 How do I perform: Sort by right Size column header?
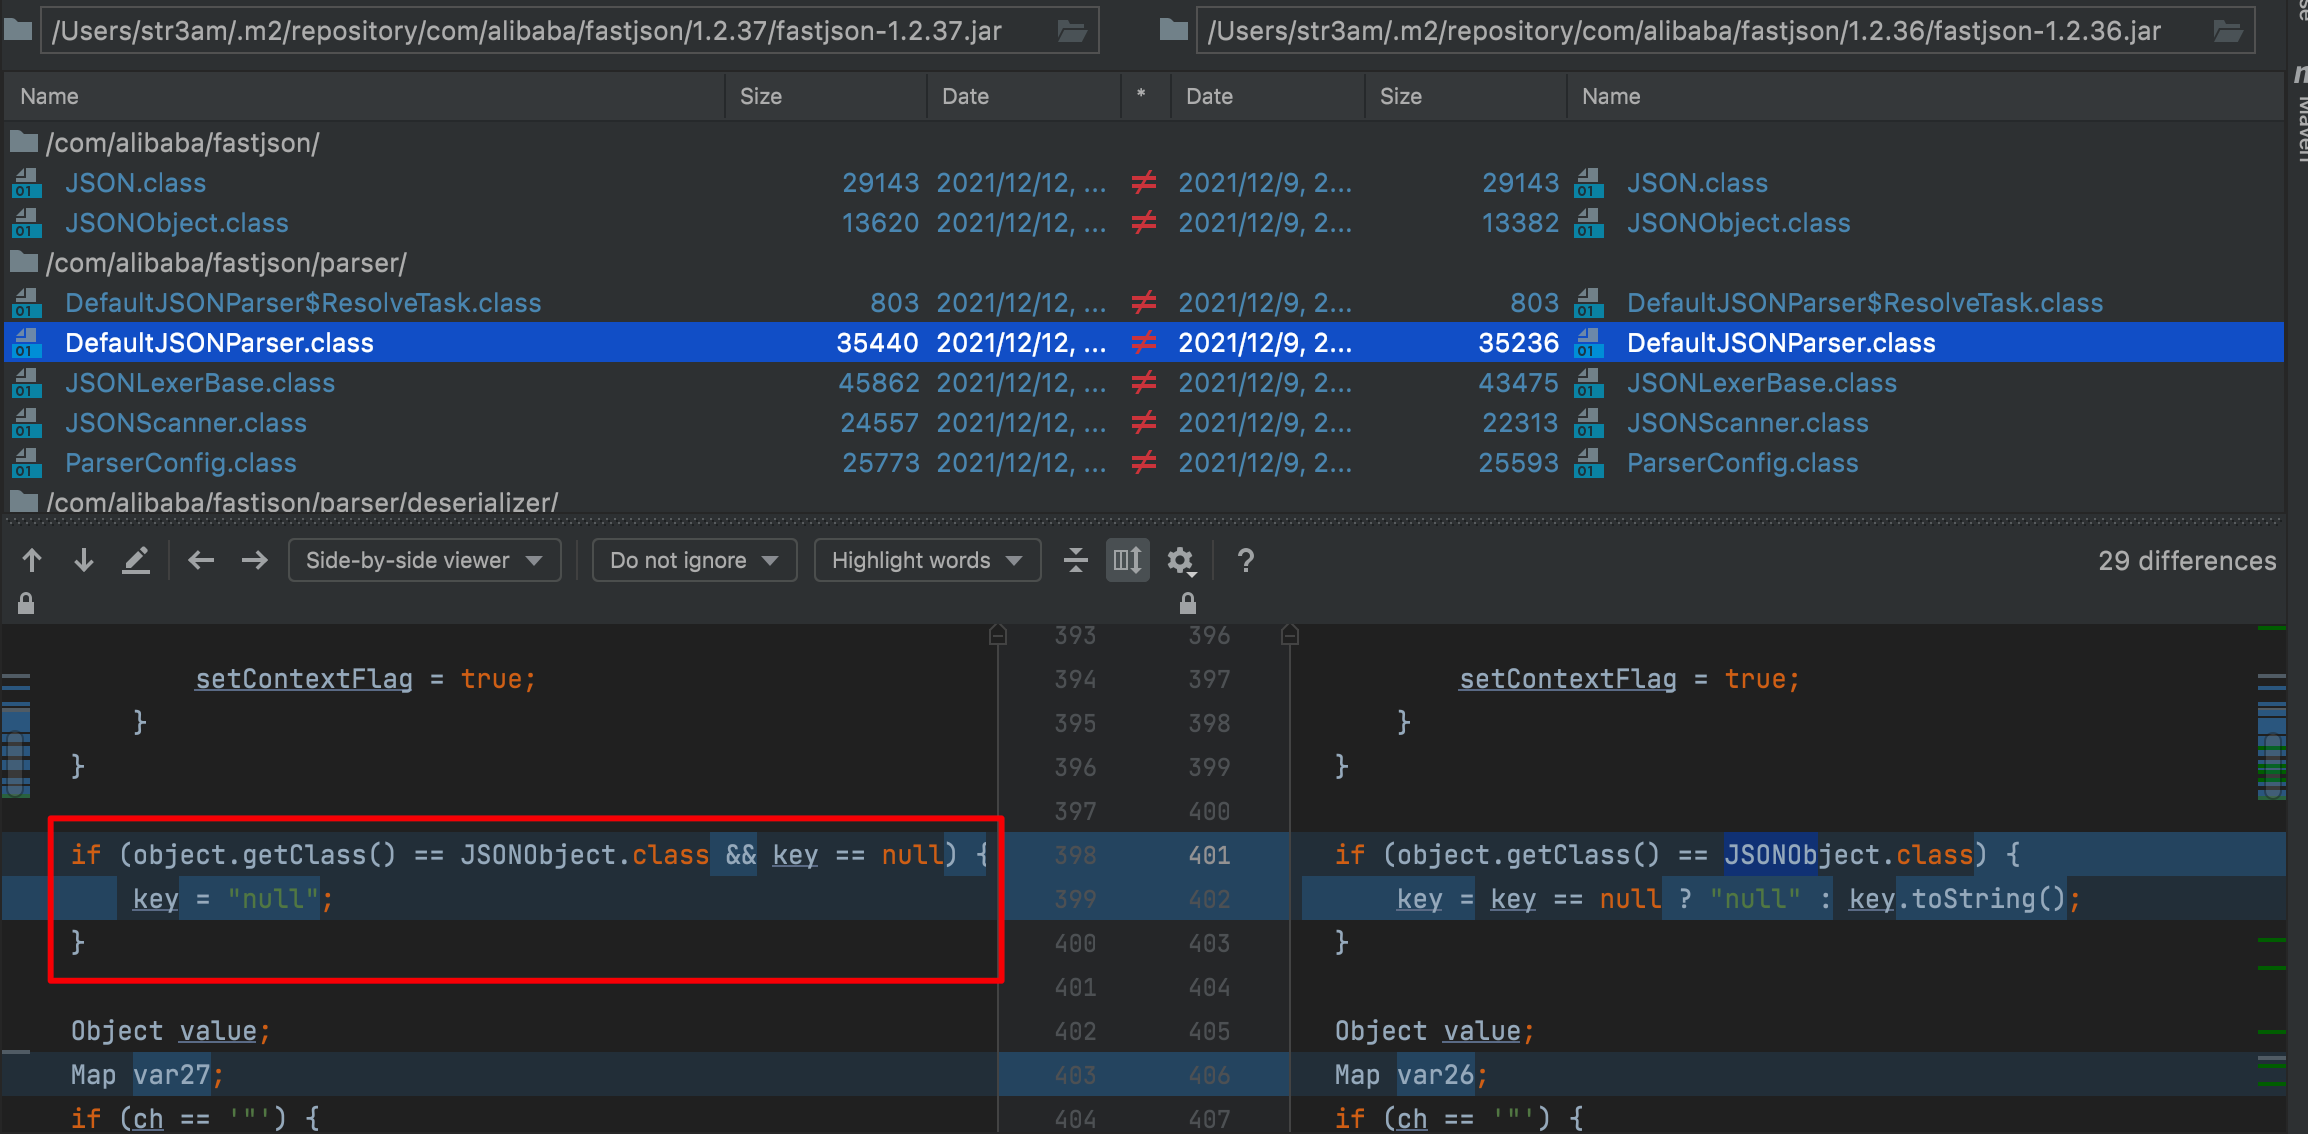click(x=1466, y=96)
